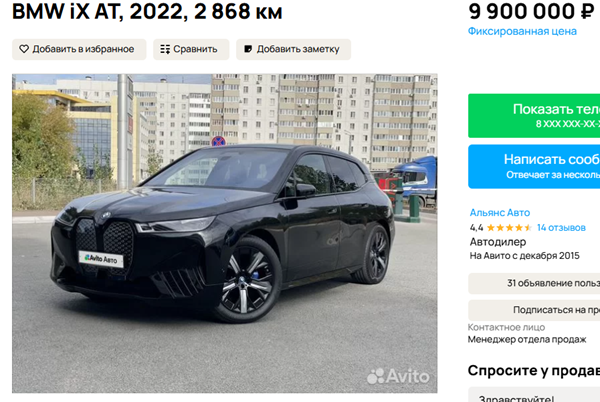Open the main BMW iX photo
600x402 pixels.
pos(225,233)
